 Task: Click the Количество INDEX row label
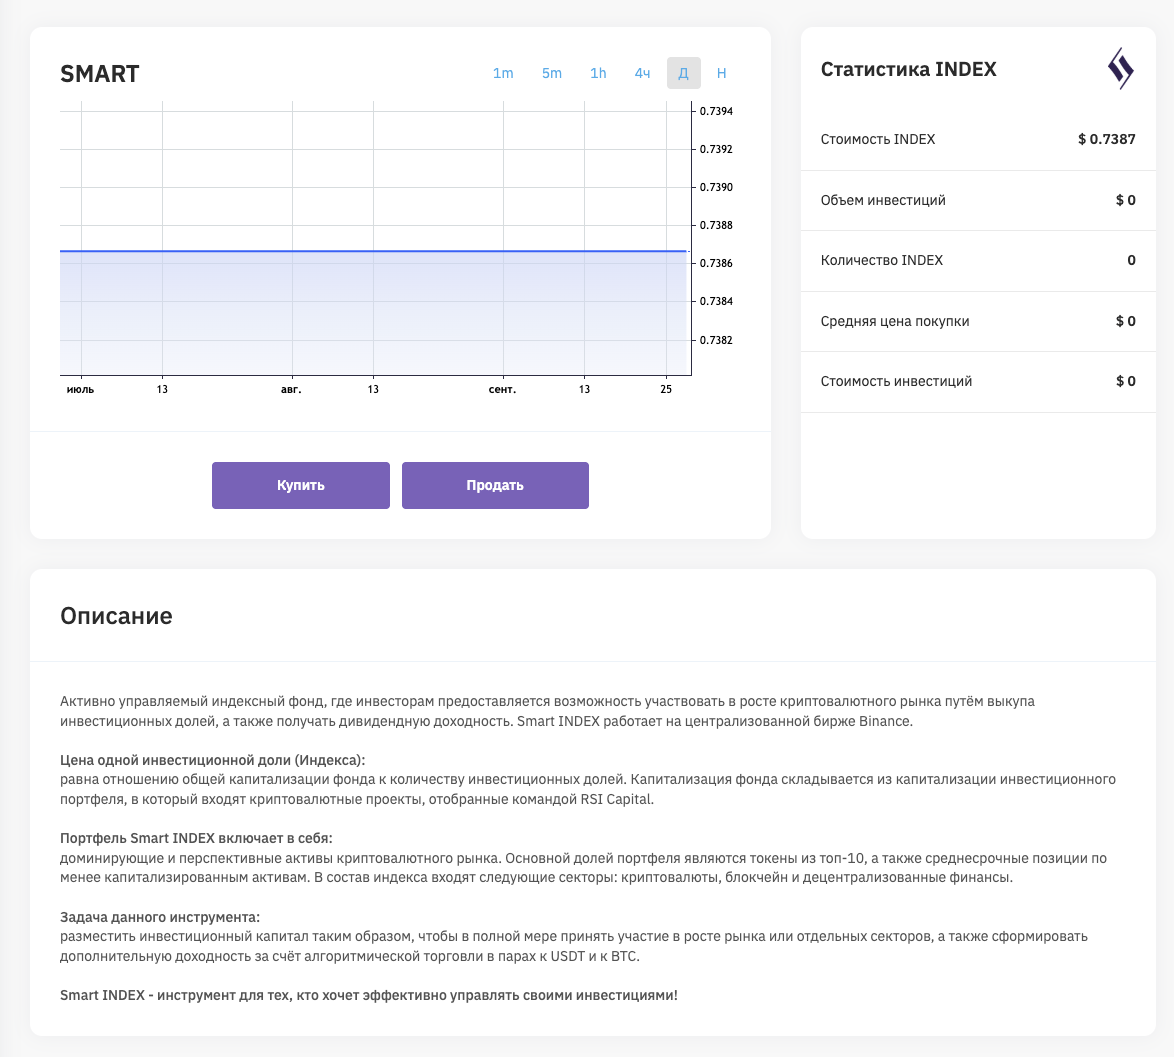coord(881,260)
